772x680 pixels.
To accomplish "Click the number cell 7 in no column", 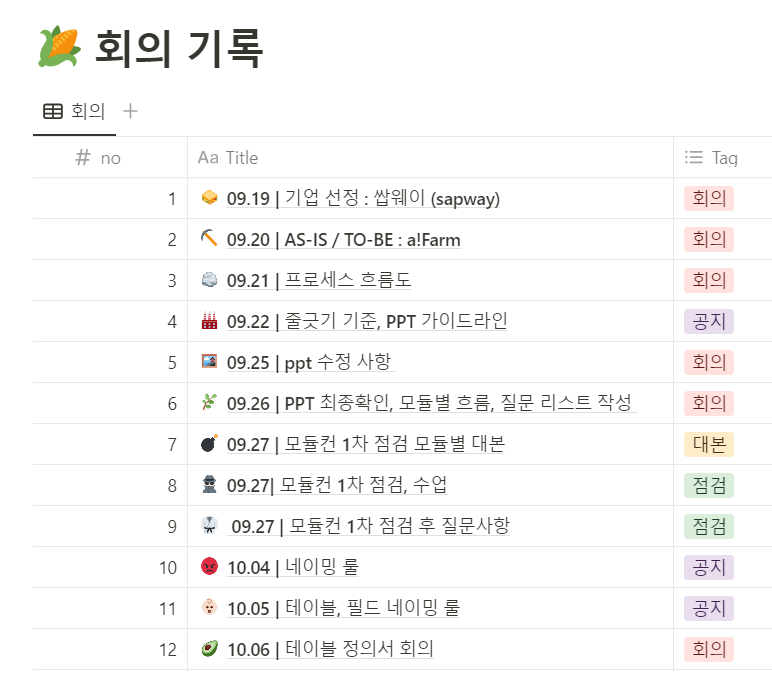I will pyautogui.click(x=110, y=444).
